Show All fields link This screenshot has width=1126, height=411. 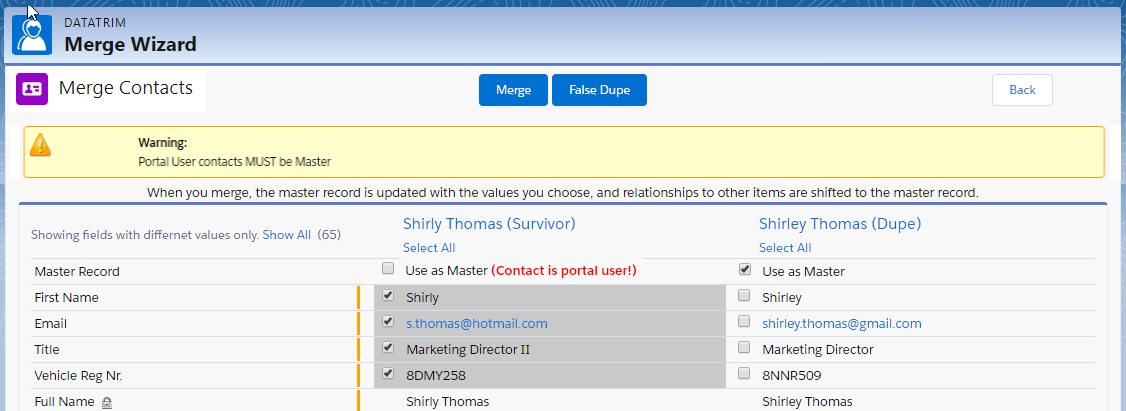pyautogui.click(x=287, y=235)
